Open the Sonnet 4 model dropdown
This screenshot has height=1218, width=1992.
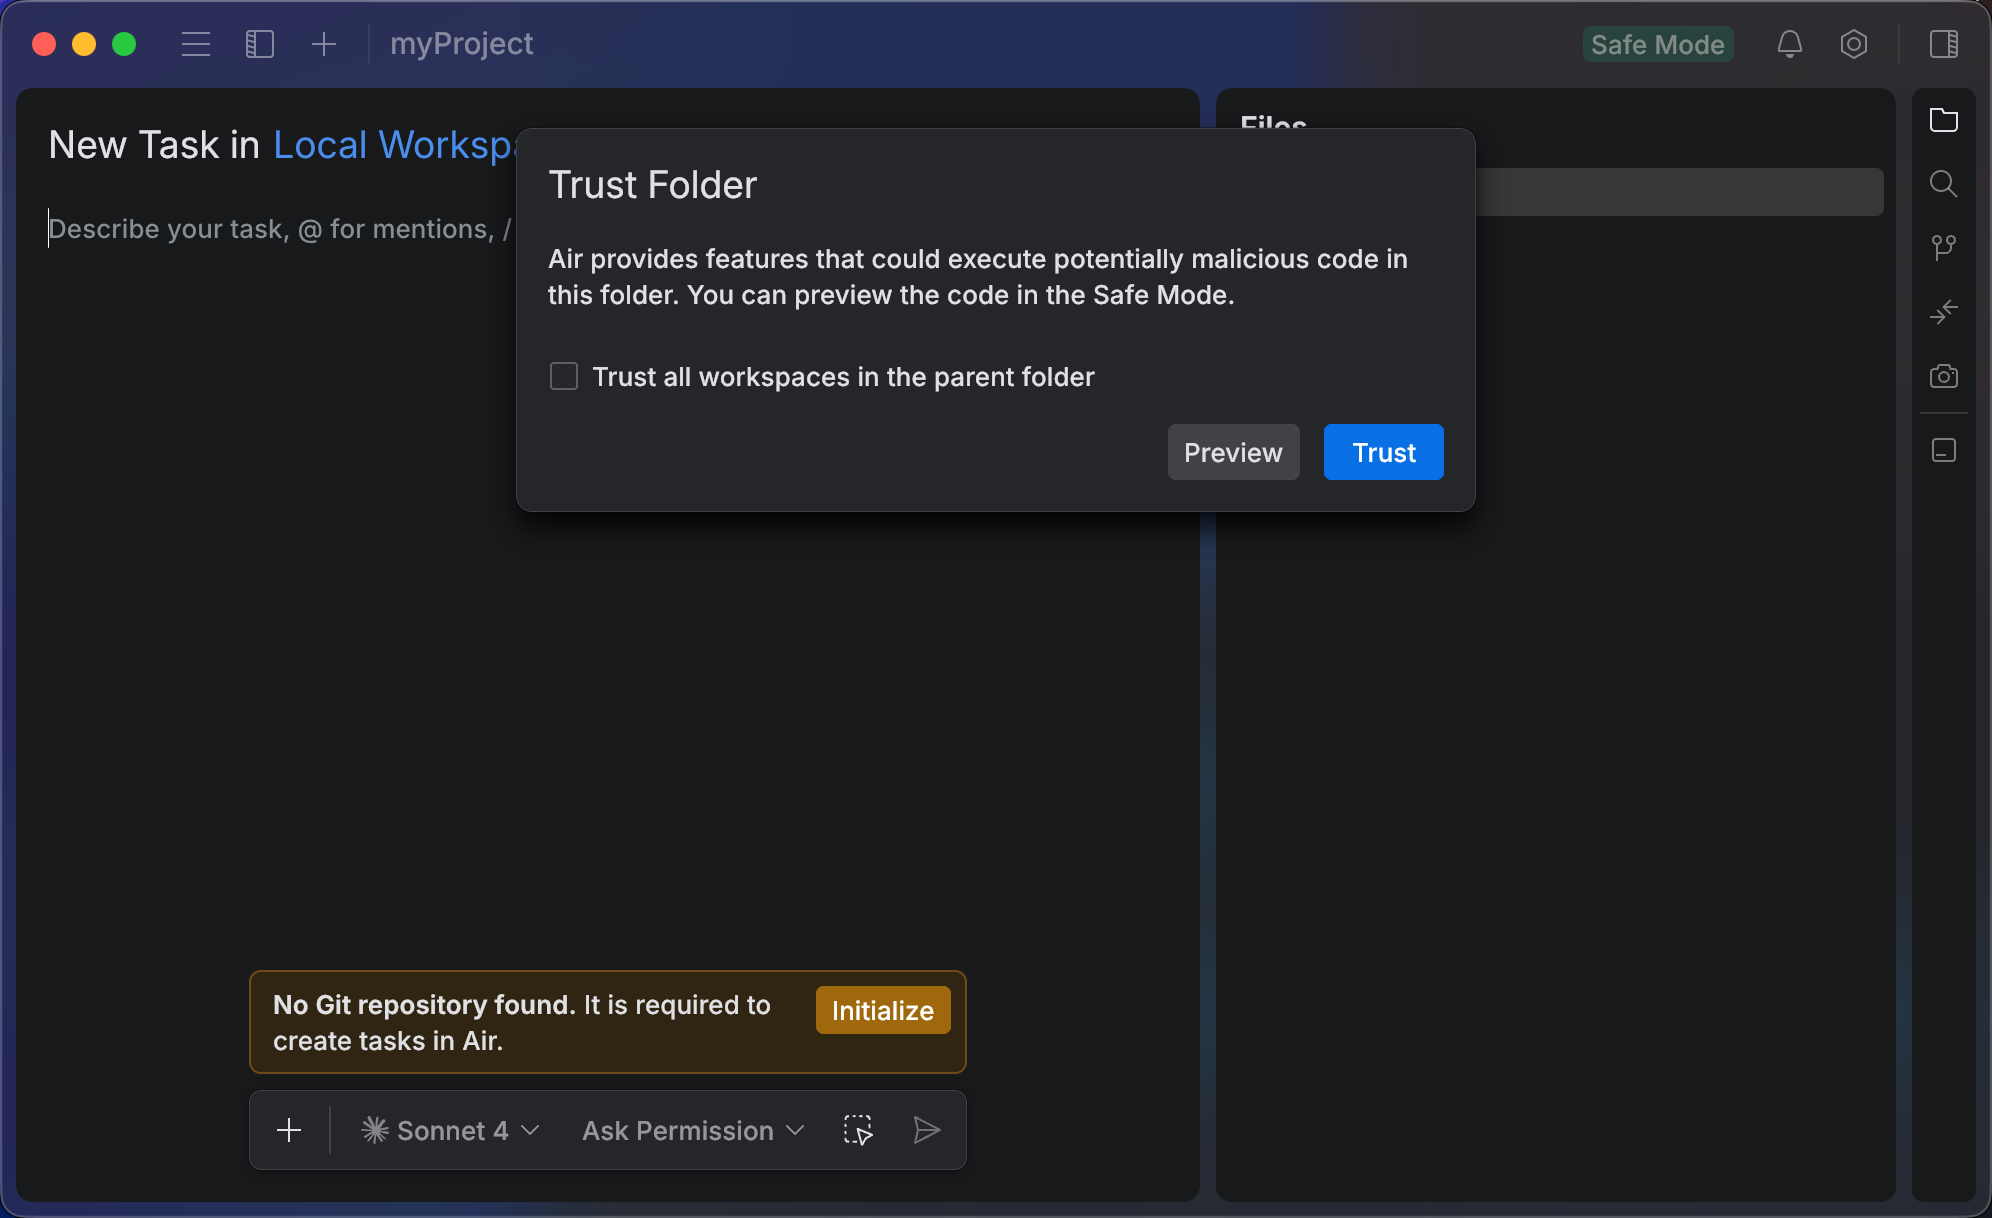coord(451,1130)
